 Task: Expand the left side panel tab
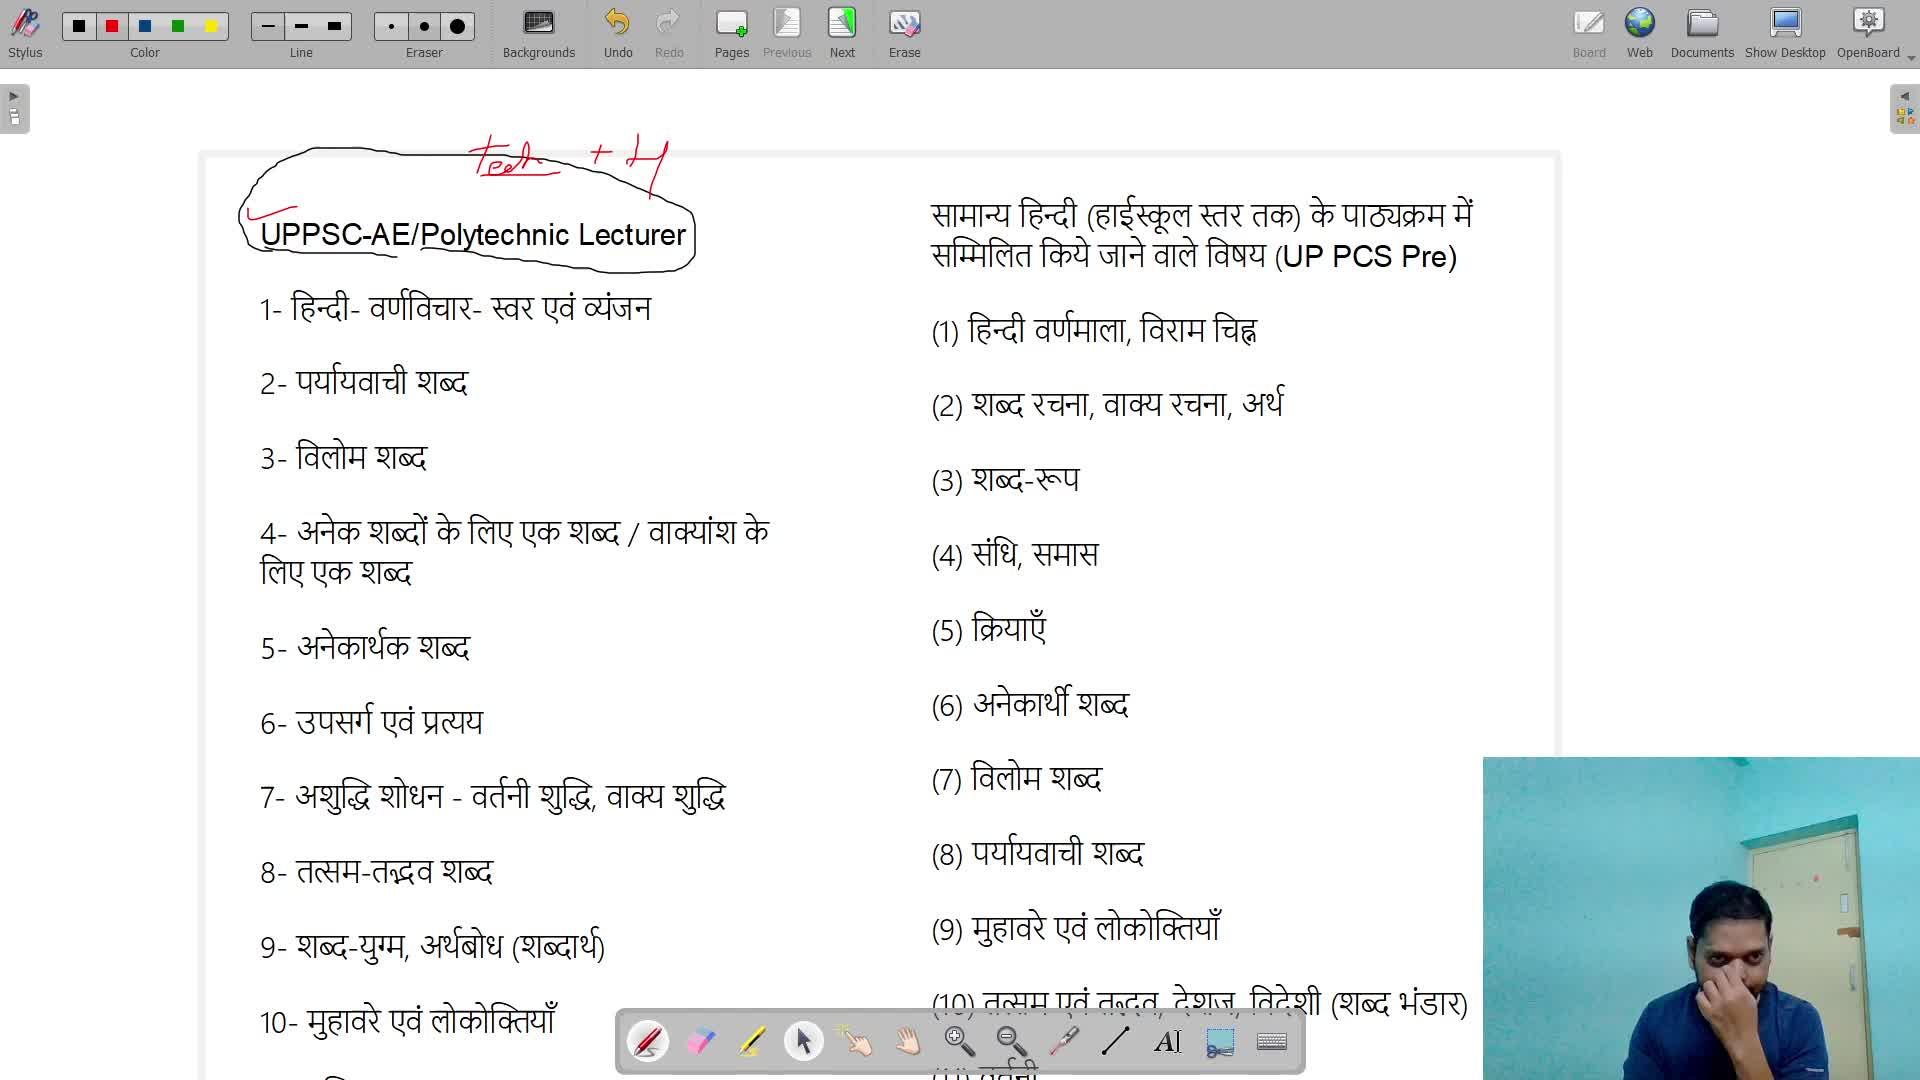[14, 108]
